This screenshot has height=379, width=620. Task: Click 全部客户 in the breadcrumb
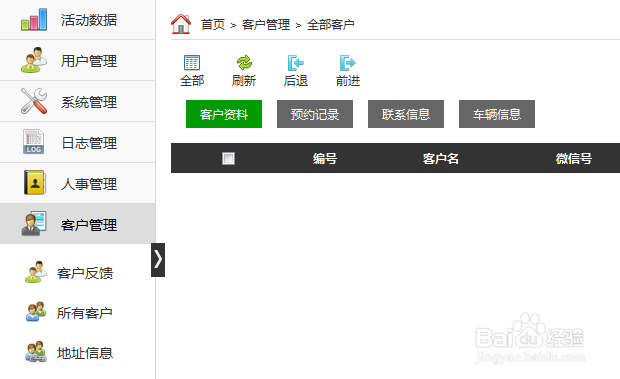(x=331, y=25)
